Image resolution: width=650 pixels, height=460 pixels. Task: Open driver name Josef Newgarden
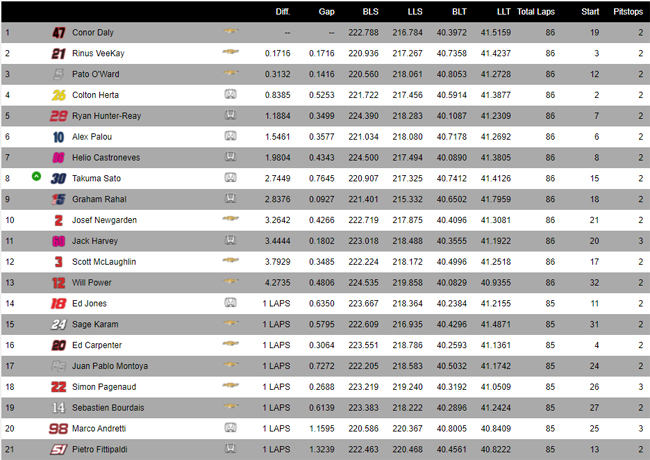[x=104, y=220]
